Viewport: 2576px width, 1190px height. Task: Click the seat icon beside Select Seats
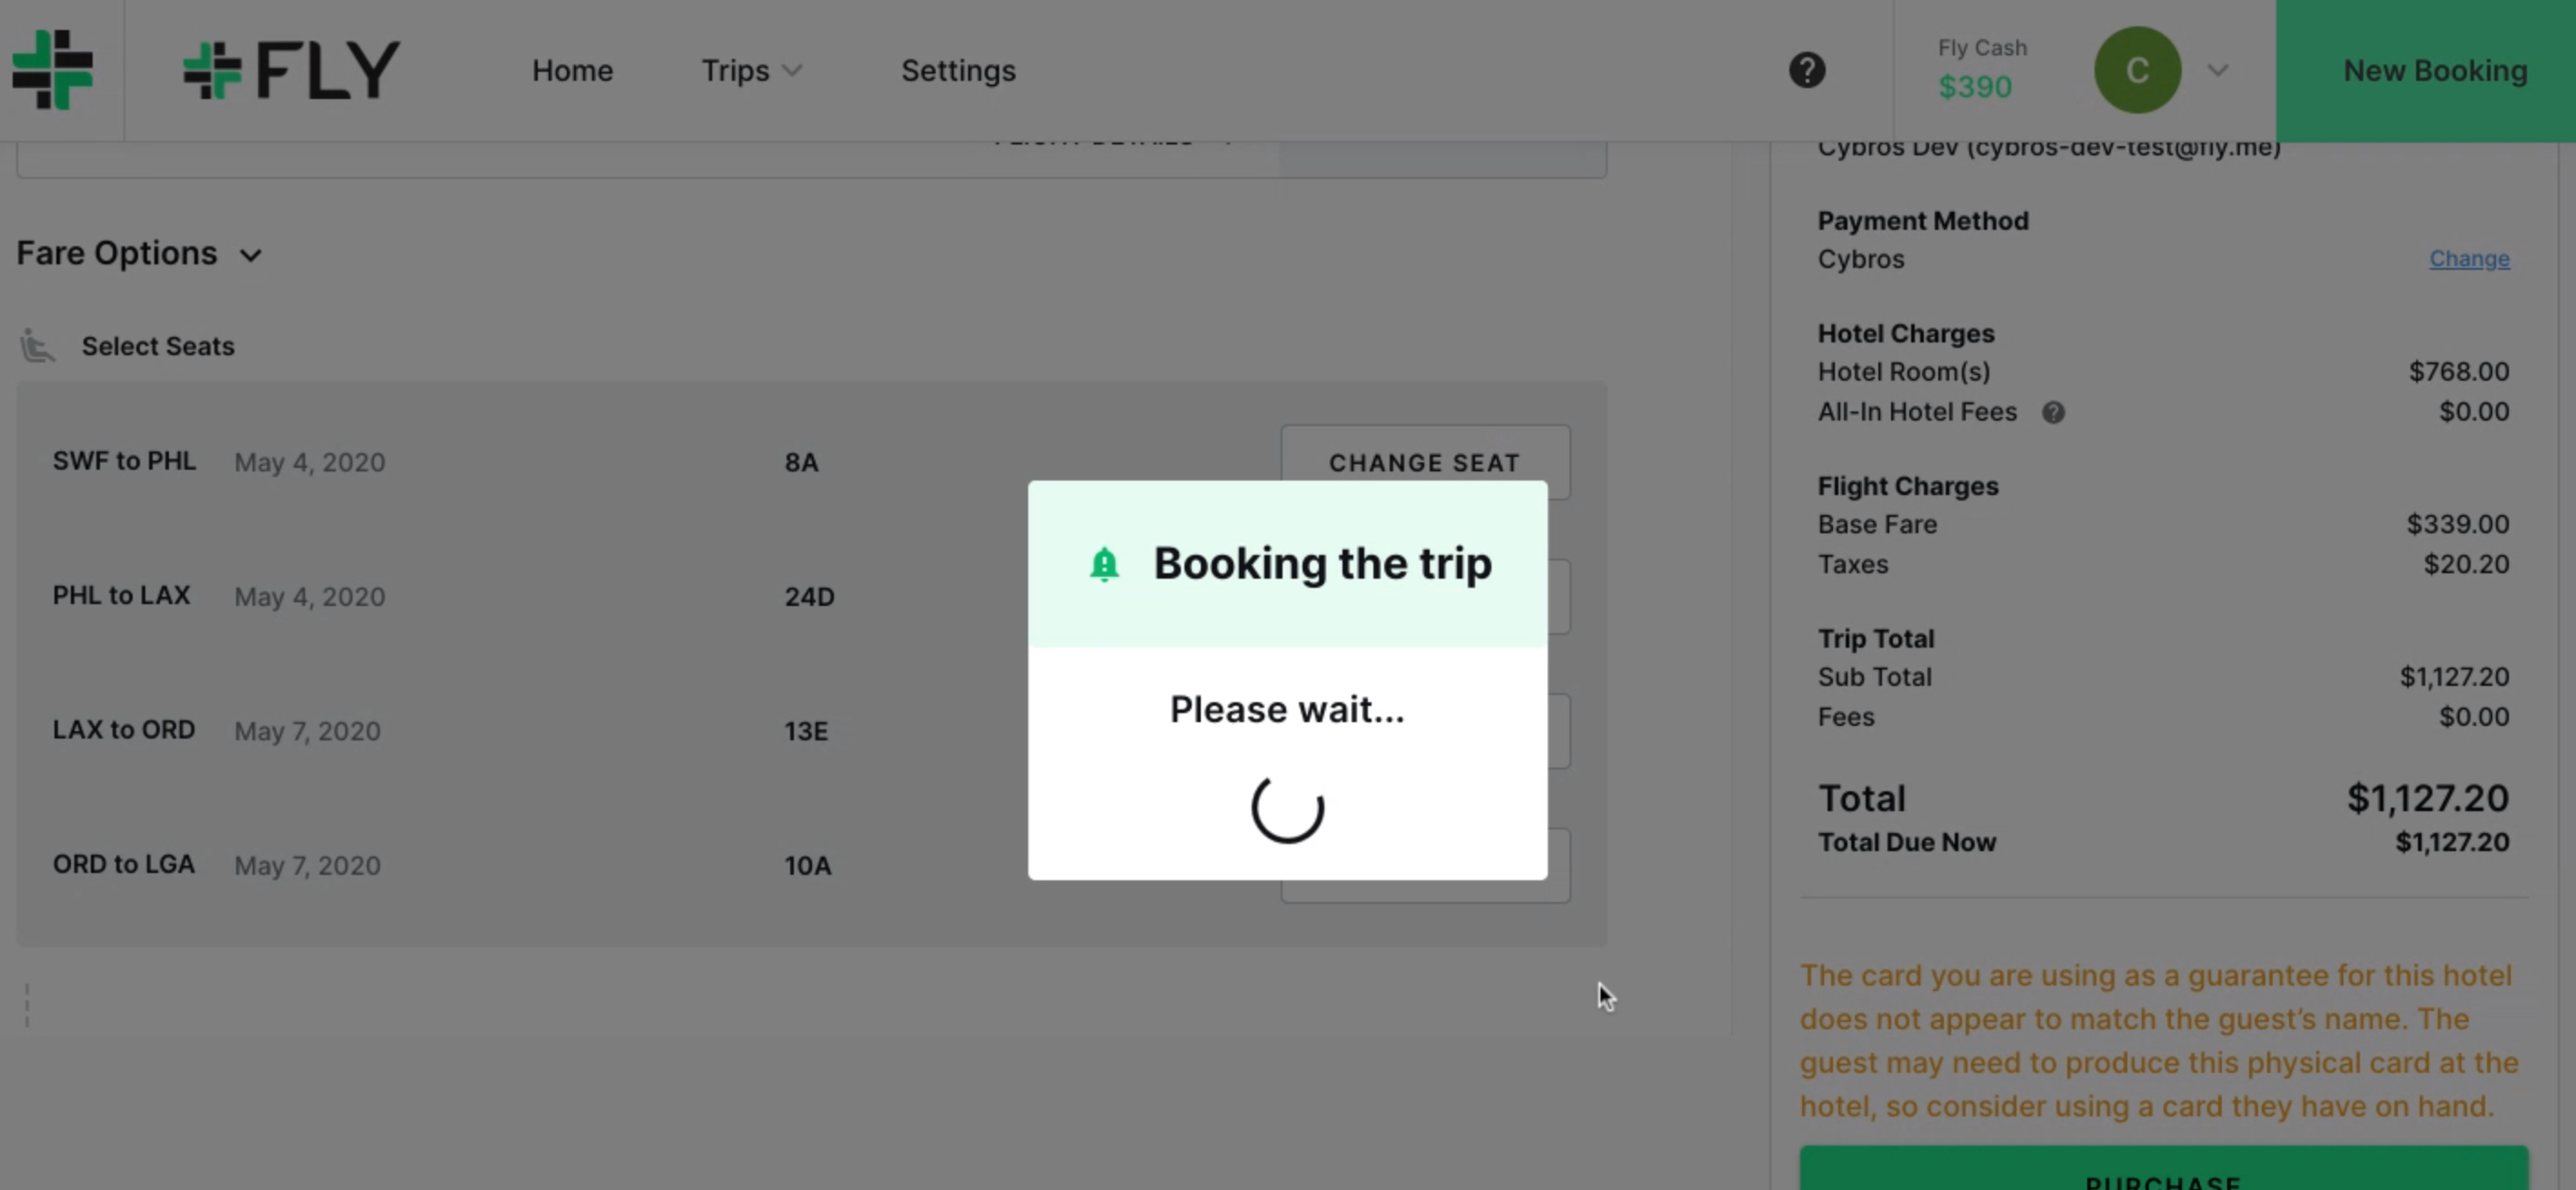(37, 346)
